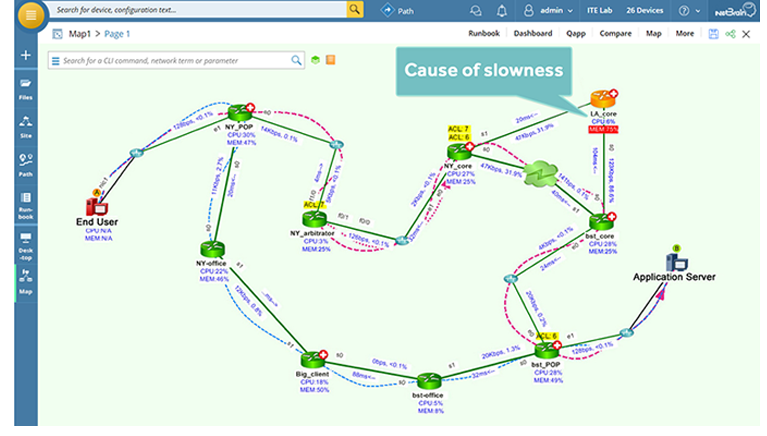Image resolution: width=767 pixels, height=436 pixels.
Task: Select the NY_core router
Action: pos(459,152)
